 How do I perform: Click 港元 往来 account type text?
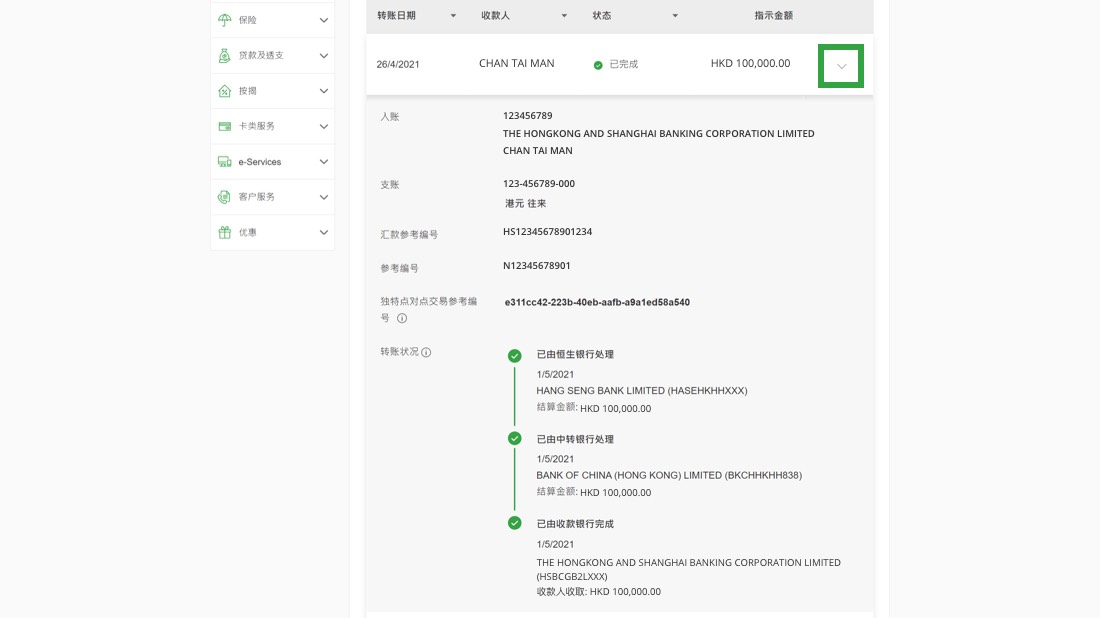tap(525, 203)
